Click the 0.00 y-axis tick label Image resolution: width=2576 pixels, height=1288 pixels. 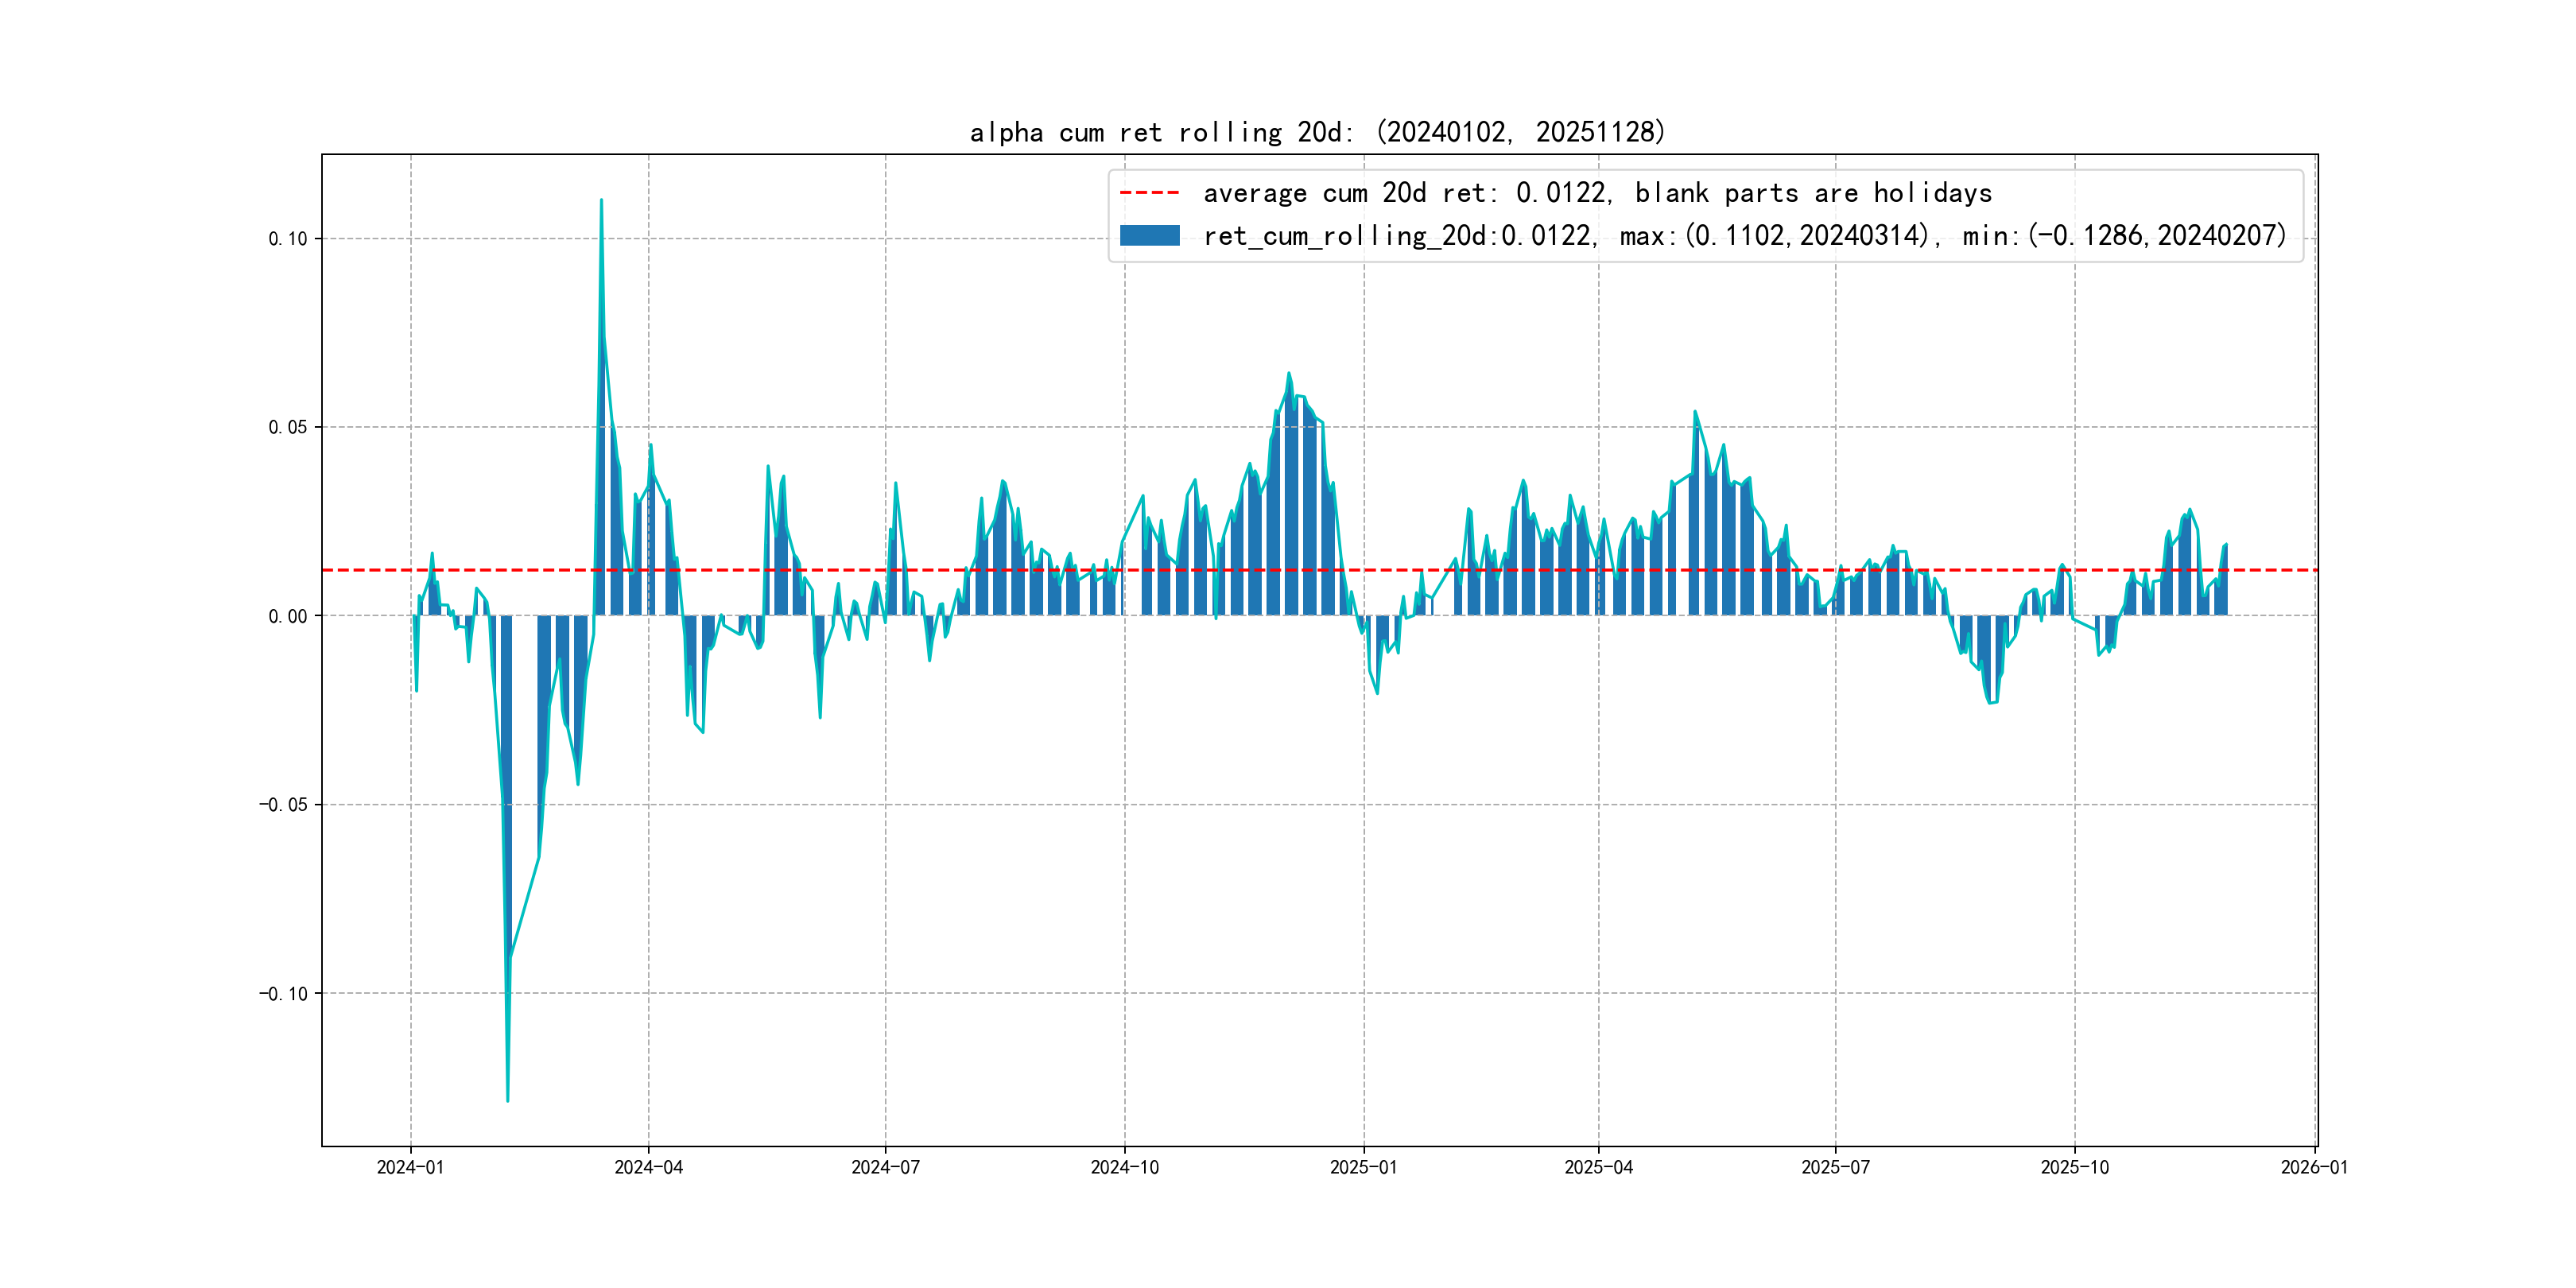click(287, 616)
